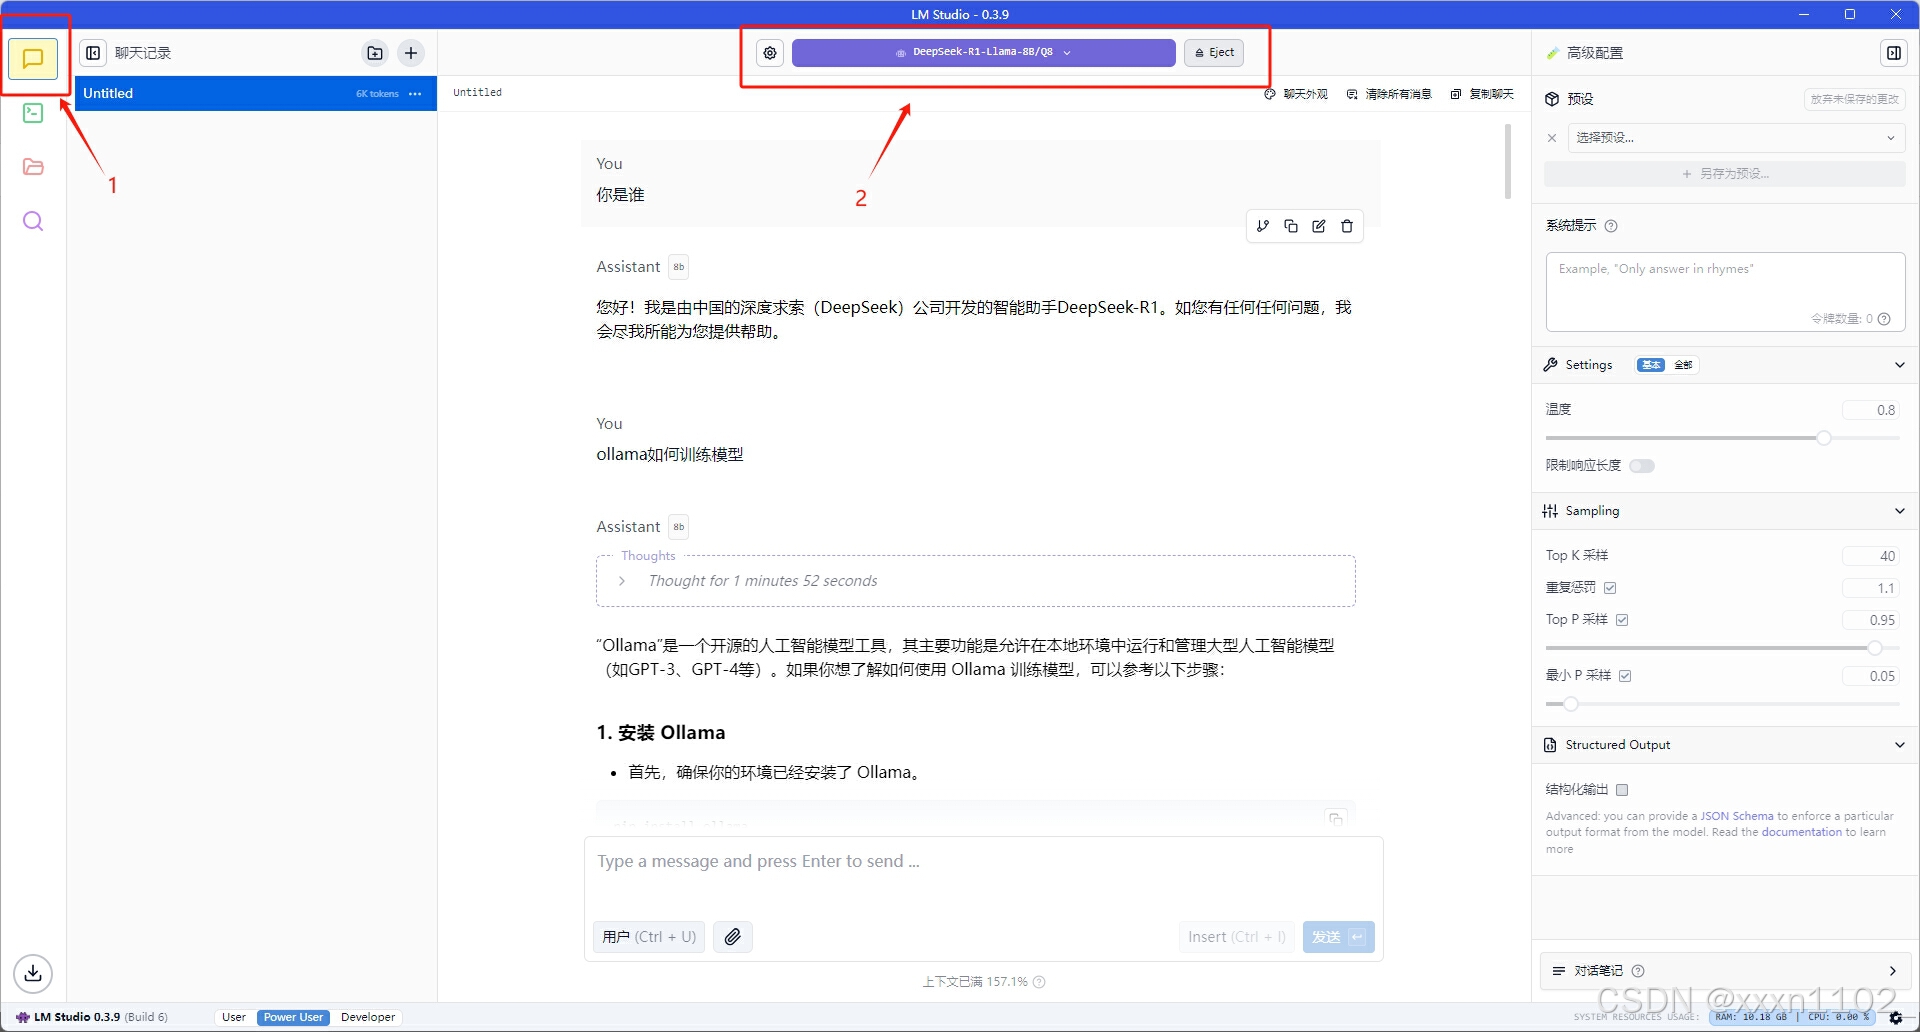Open the documentation link
The height and width of the screenshot is (1032, 1920).
pos(1801,832)
